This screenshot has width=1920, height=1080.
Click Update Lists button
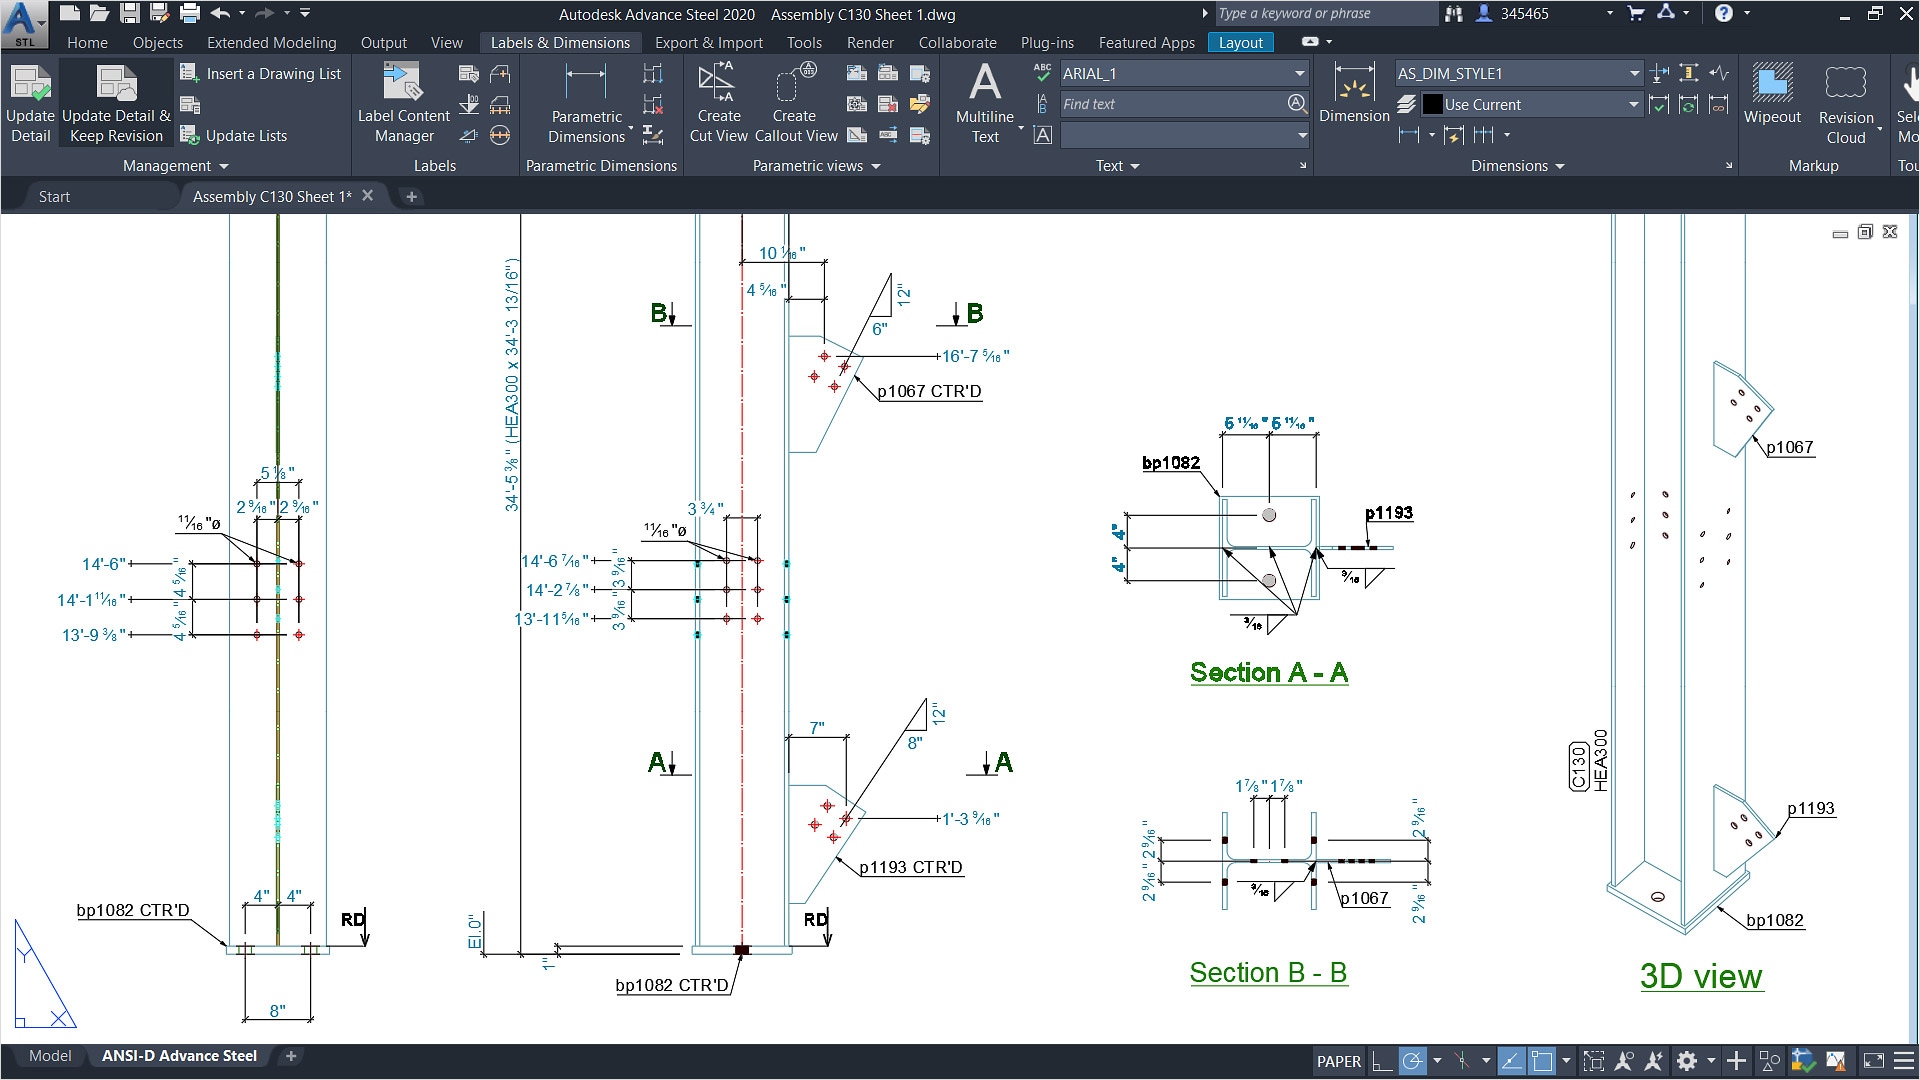click(x=234, y=135)
